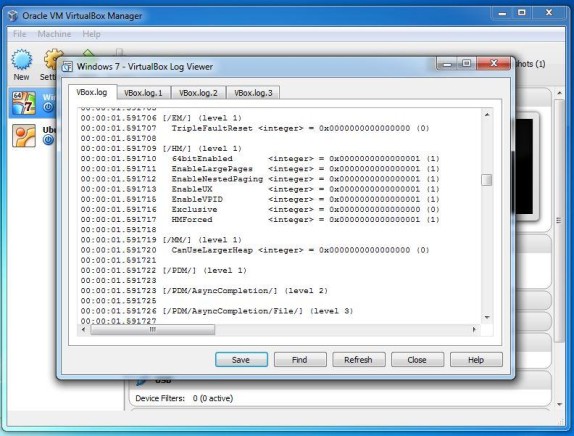Click the 64bitEnabled log line
Screen dimensions: 574x436
pos(260,159)
